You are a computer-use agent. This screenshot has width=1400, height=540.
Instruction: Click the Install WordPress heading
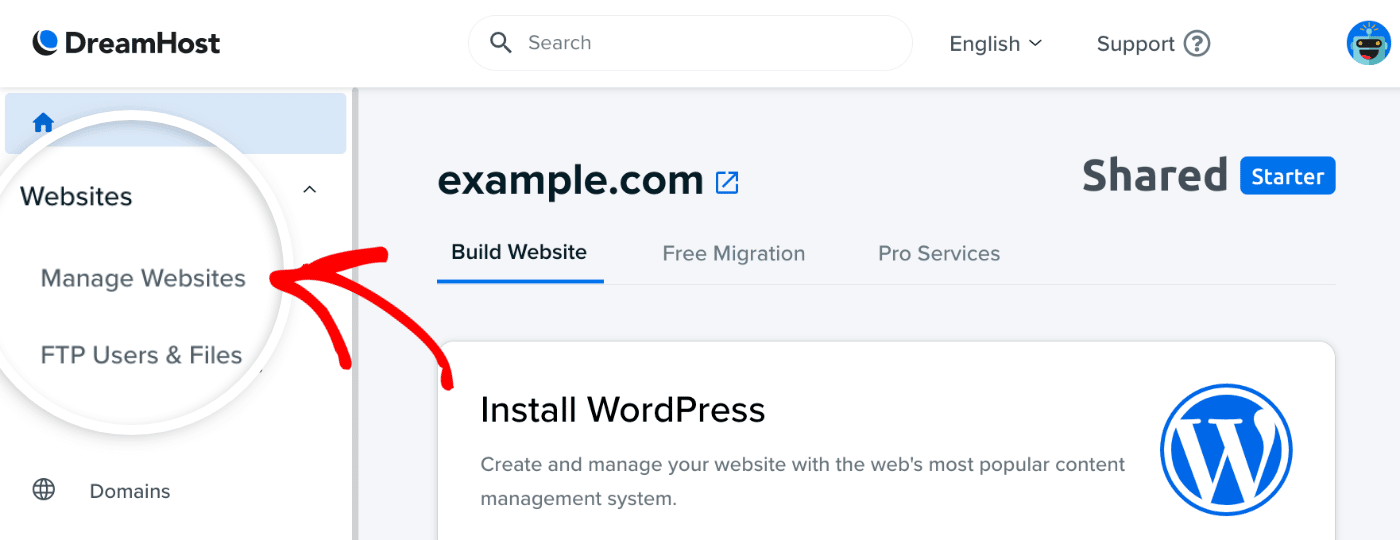click(x=623, y=410)
